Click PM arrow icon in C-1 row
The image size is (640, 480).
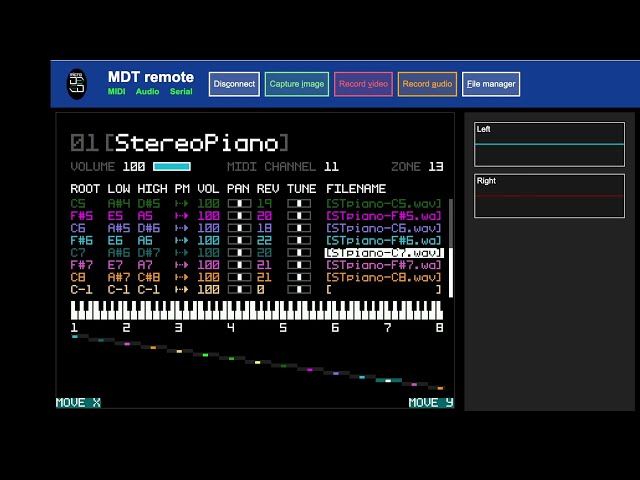182,289
